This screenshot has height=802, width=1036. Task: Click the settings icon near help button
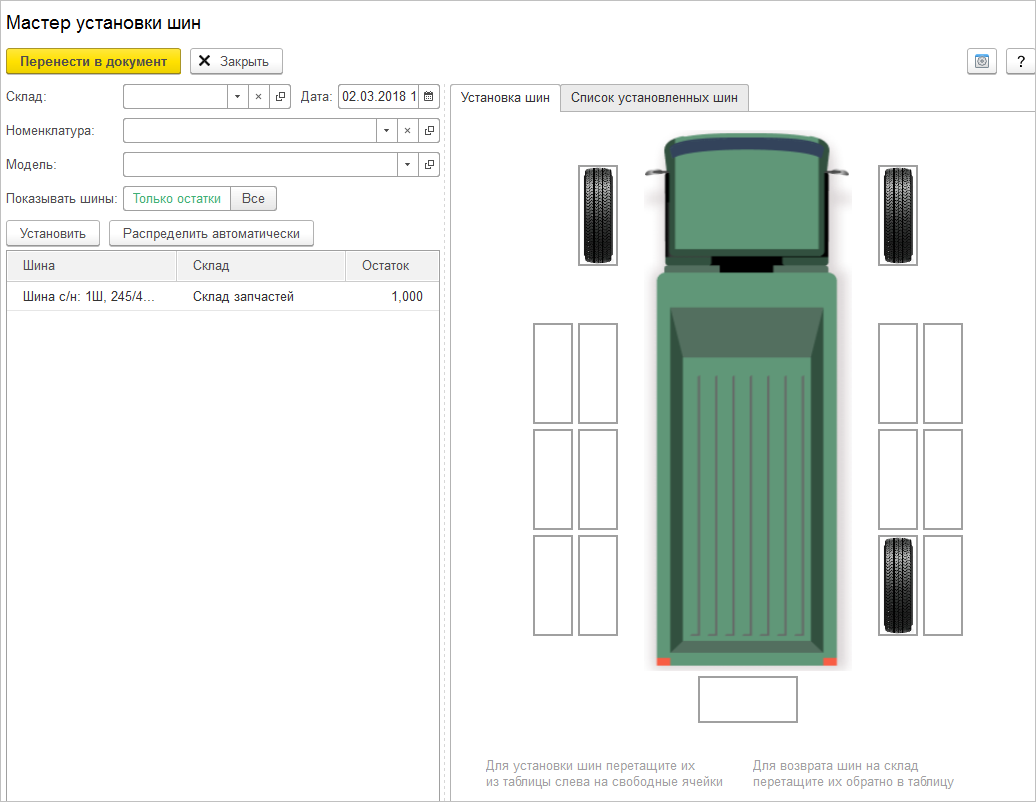click(982, 61)
